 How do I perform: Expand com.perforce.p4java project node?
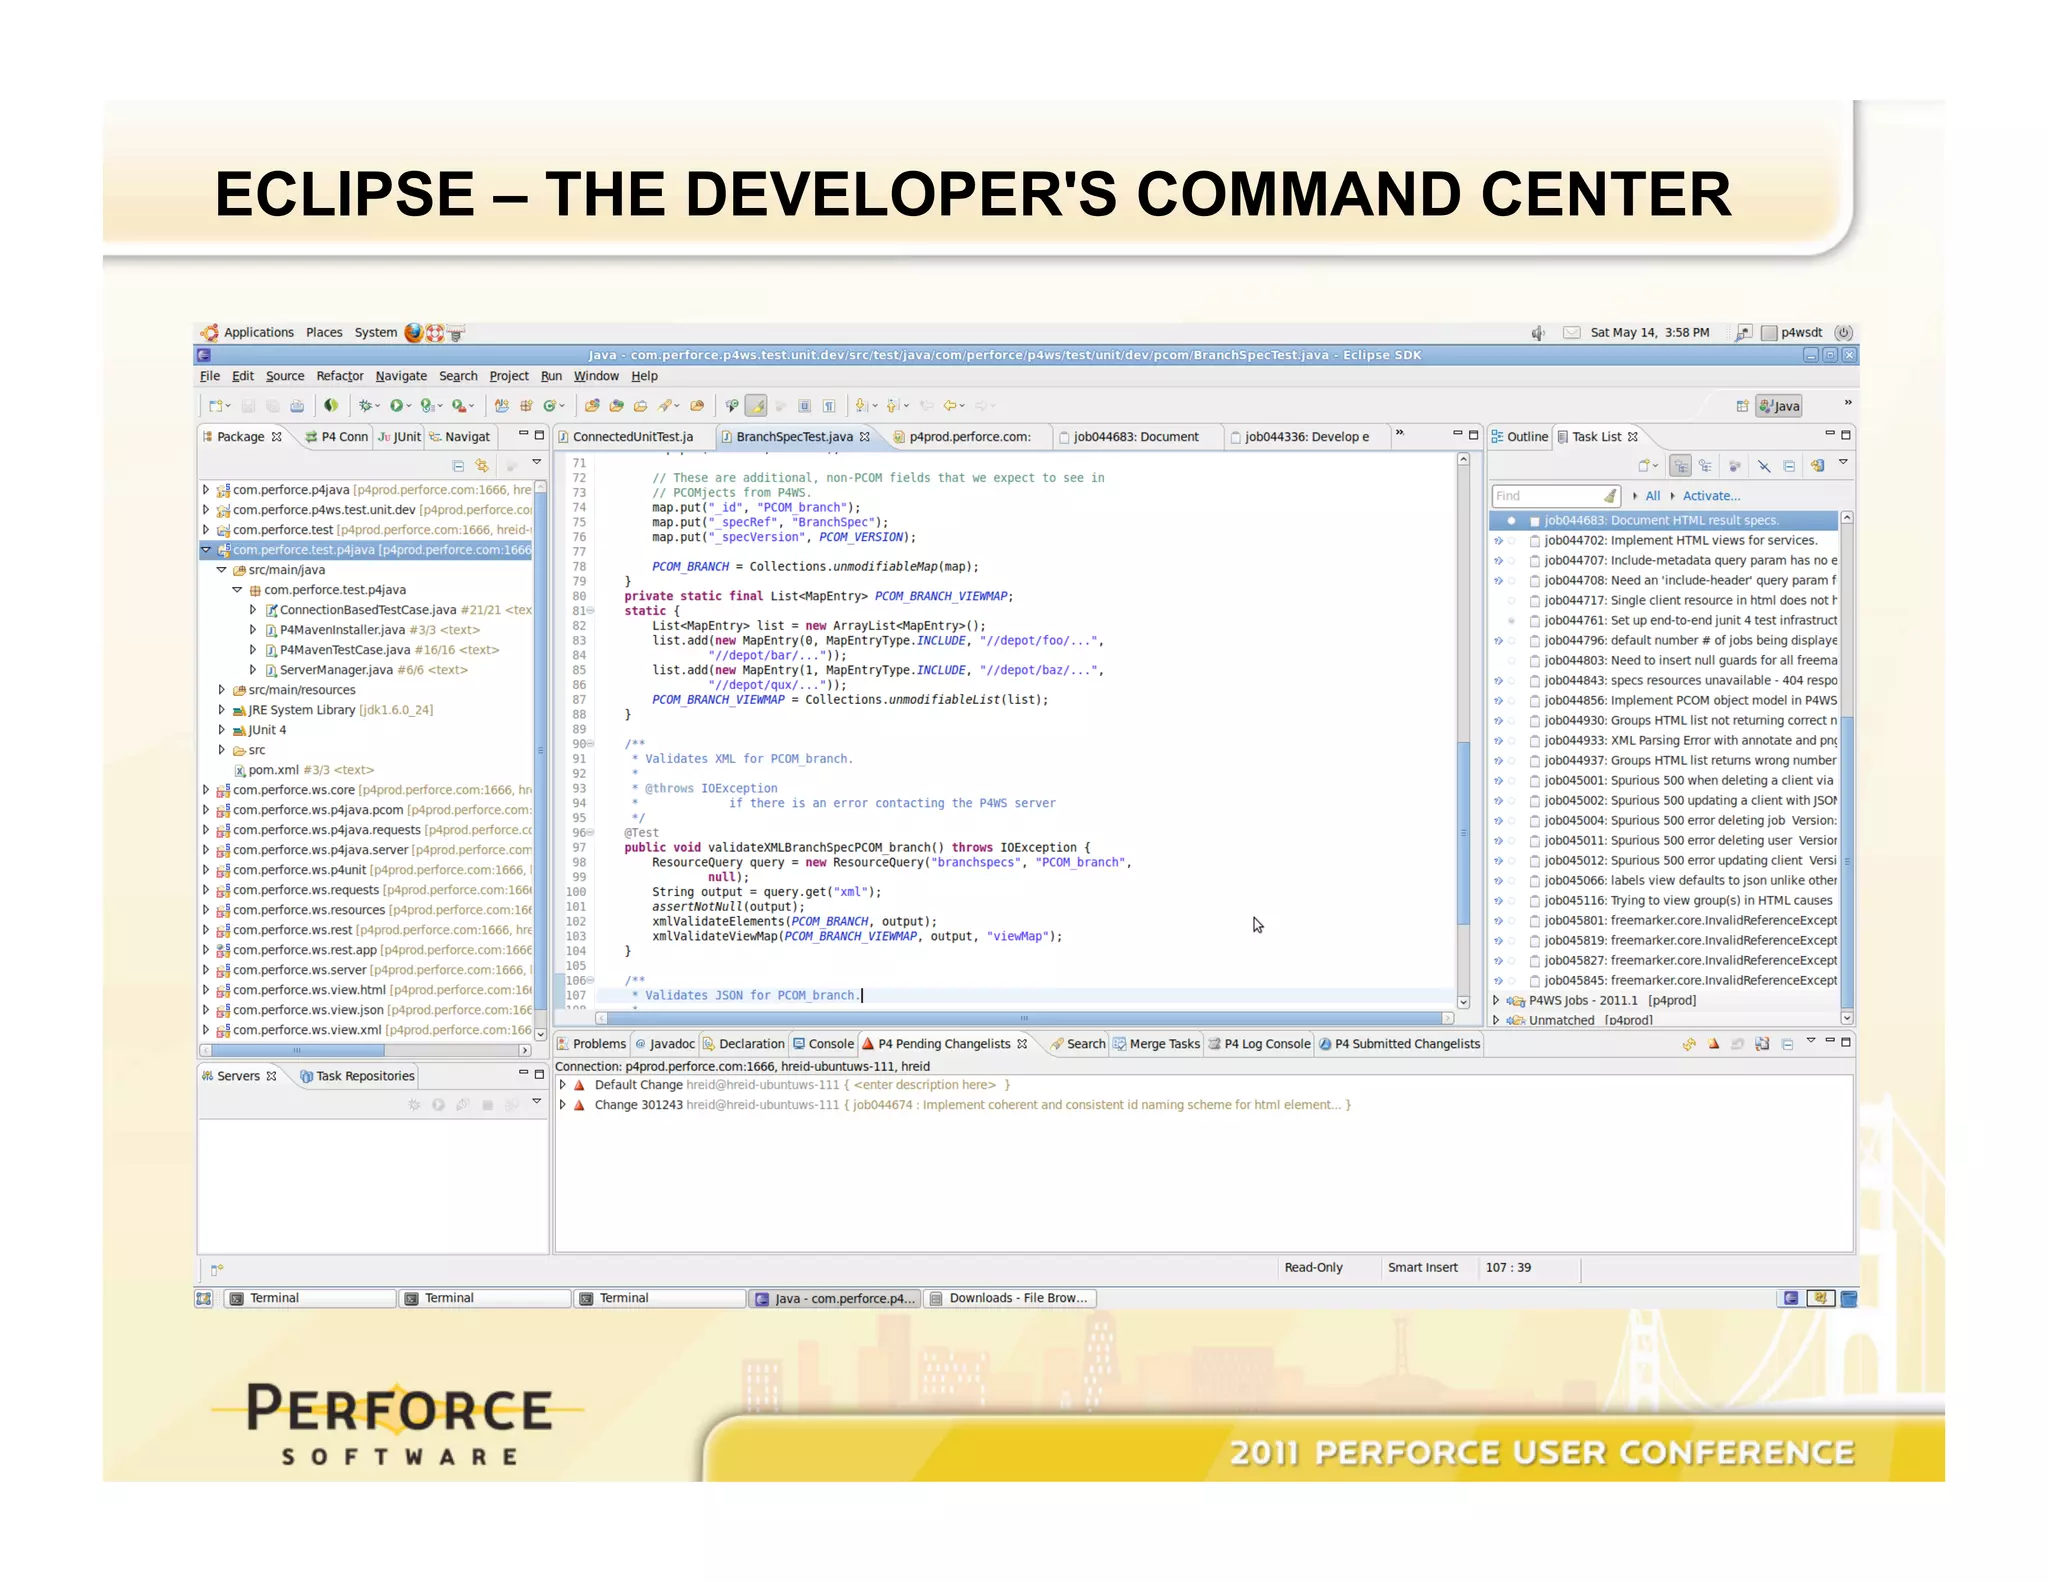(x=206, y=490)
